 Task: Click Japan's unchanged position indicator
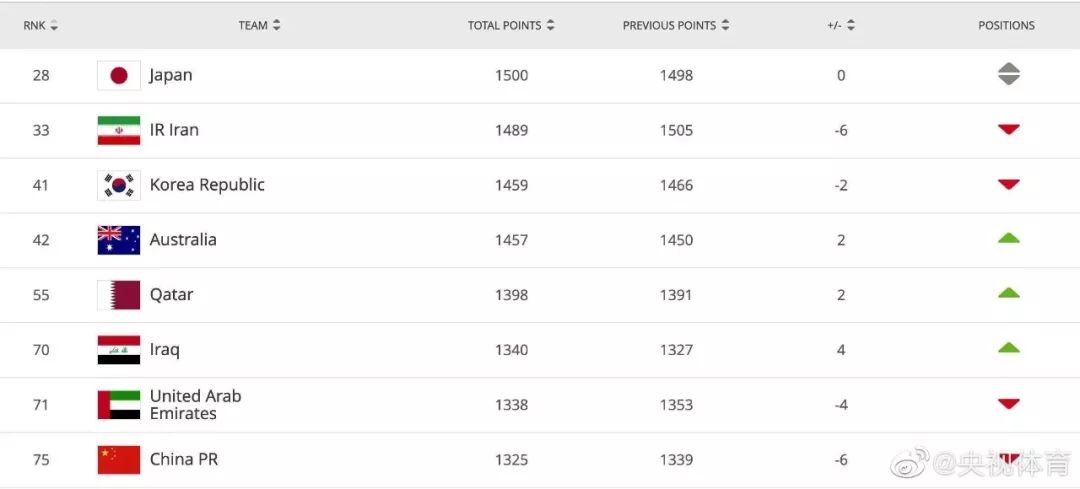(1008, 74)
